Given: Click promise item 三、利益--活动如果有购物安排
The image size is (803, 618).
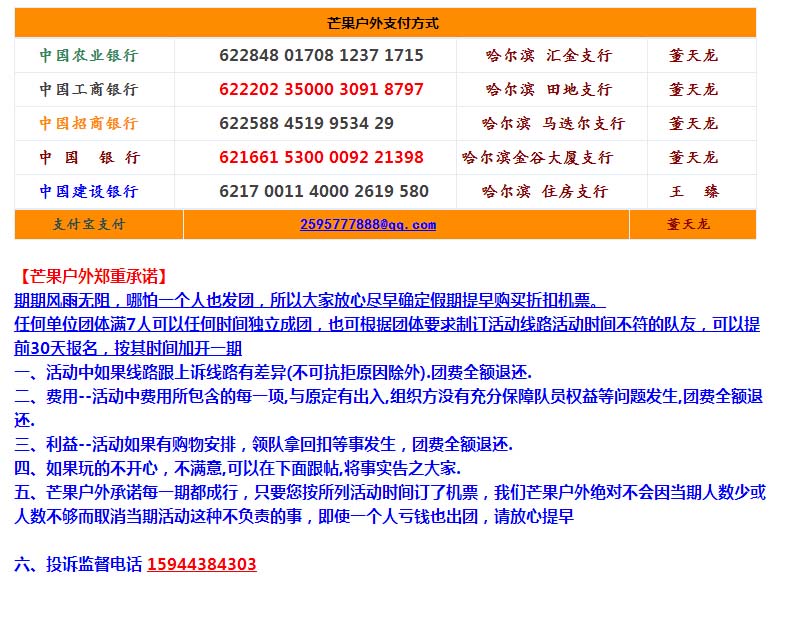Looking at the screenshot, I should pos(263,444).
